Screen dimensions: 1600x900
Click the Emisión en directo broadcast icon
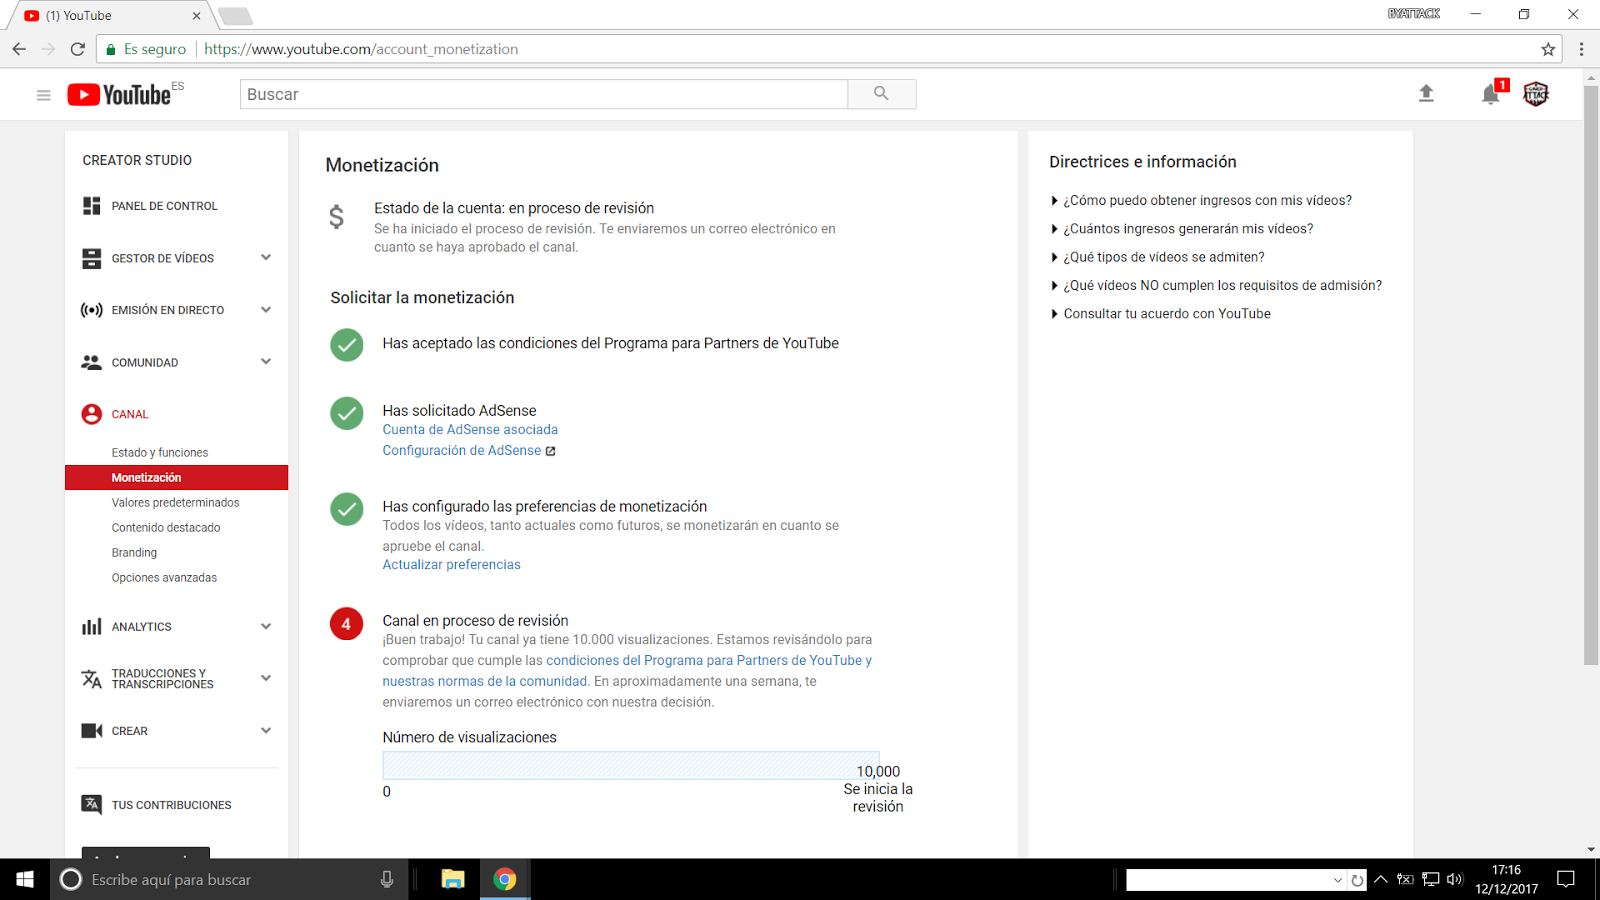pyautogui.click(x=92, y=310)
